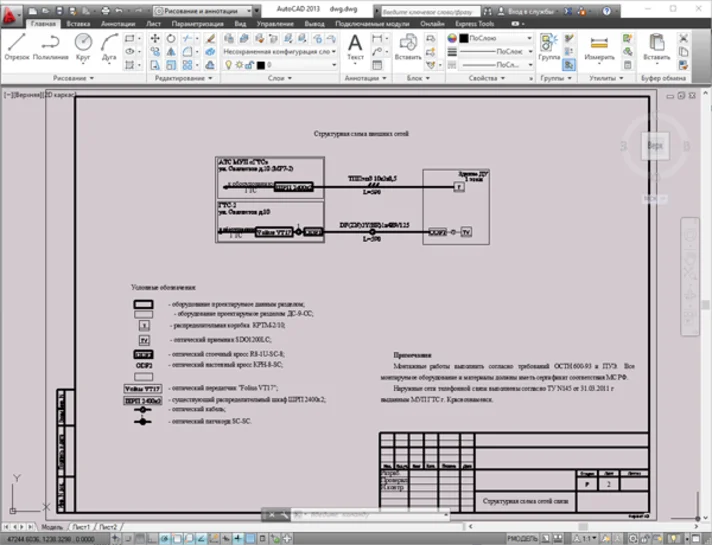Viewport: 712px width, 545px height.
Task: Click the keyword search input field
Action: [x=424, y=8]
